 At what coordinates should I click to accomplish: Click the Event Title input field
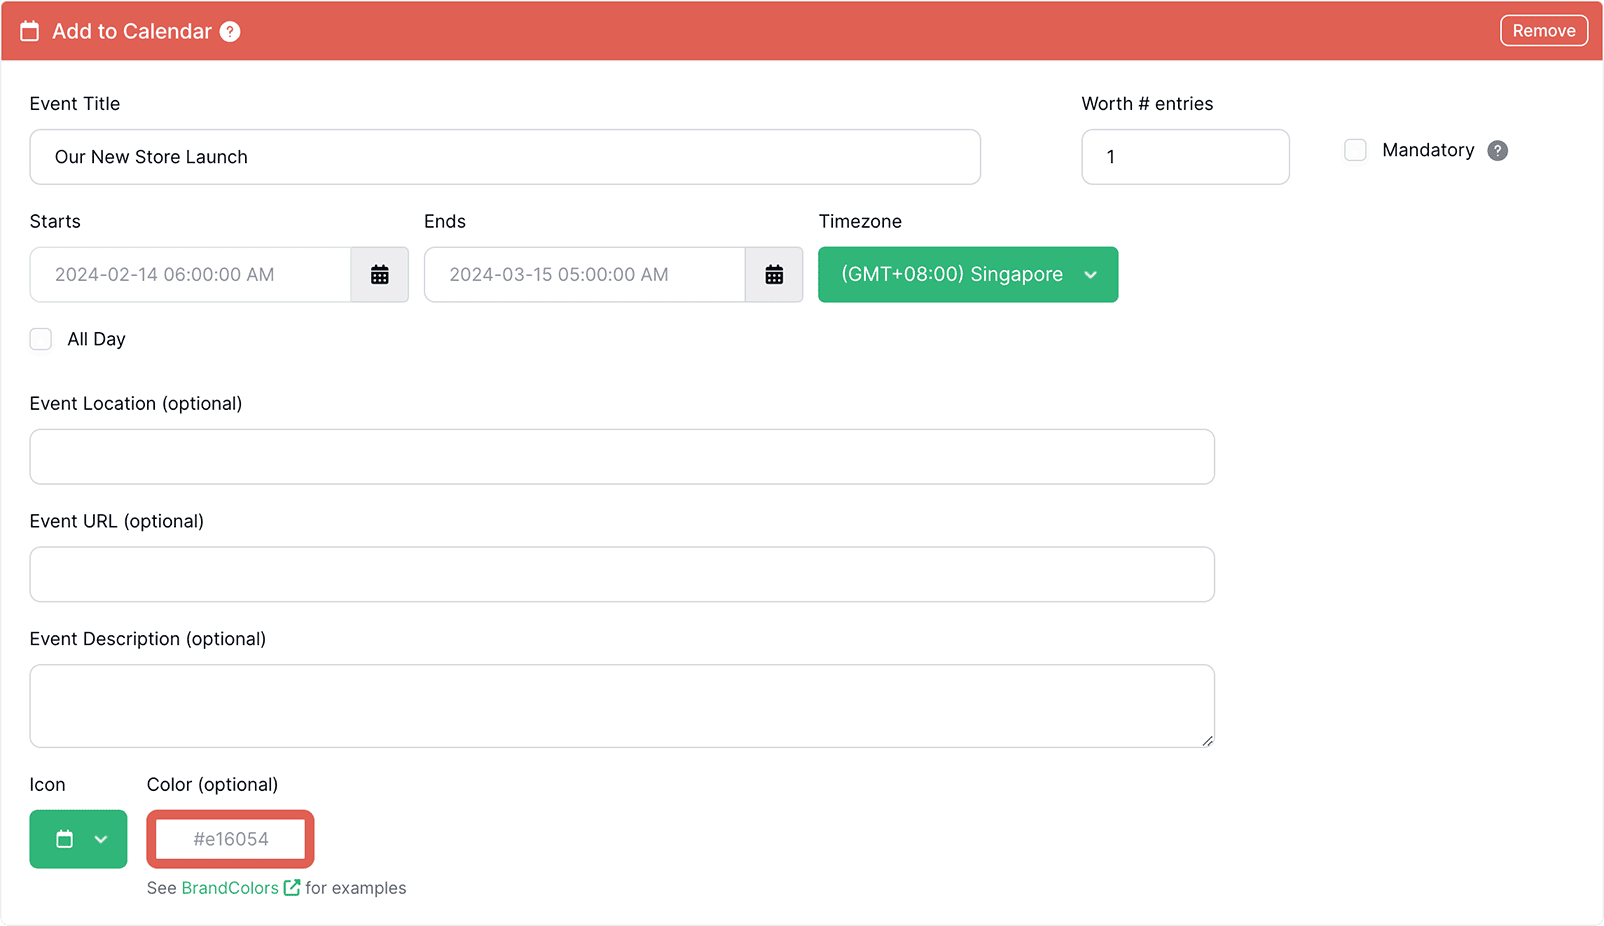tap(504, 156)
